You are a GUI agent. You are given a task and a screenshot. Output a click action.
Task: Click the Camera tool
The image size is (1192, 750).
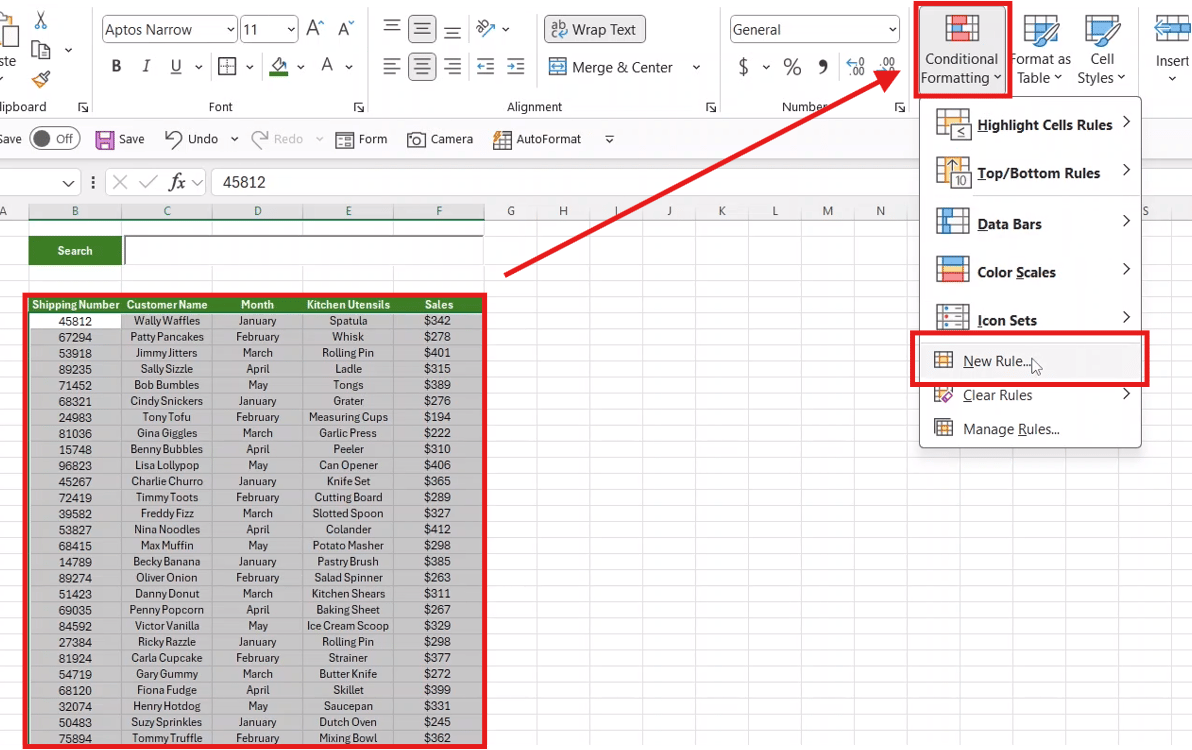[x=440, y=139]
